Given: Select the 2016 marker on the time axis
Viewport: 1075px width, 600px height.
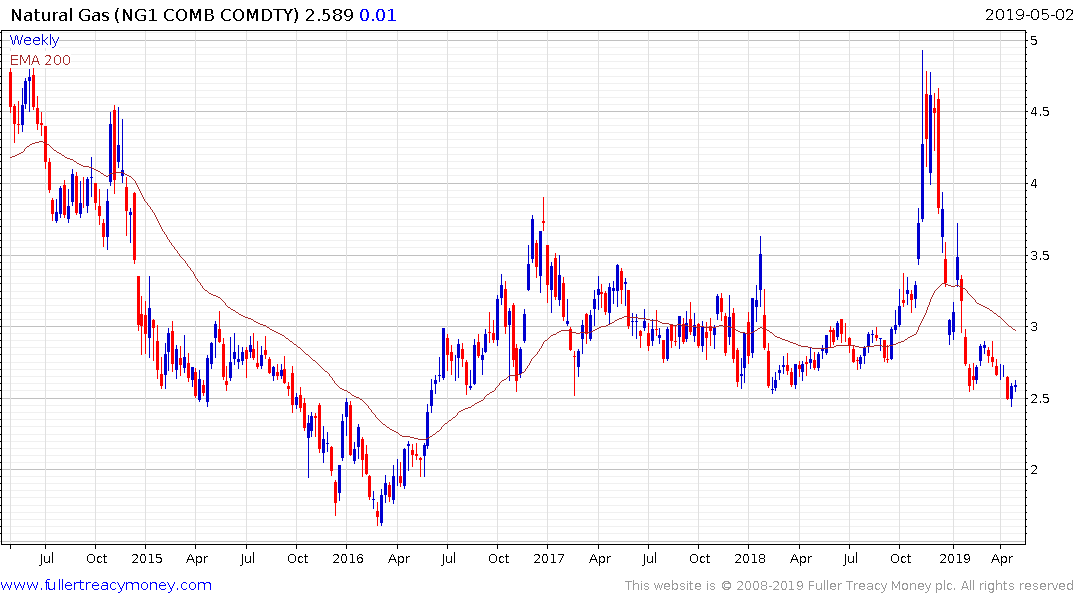Looking at the screenshot, I should pyautogui.click(x=347, y=558).
